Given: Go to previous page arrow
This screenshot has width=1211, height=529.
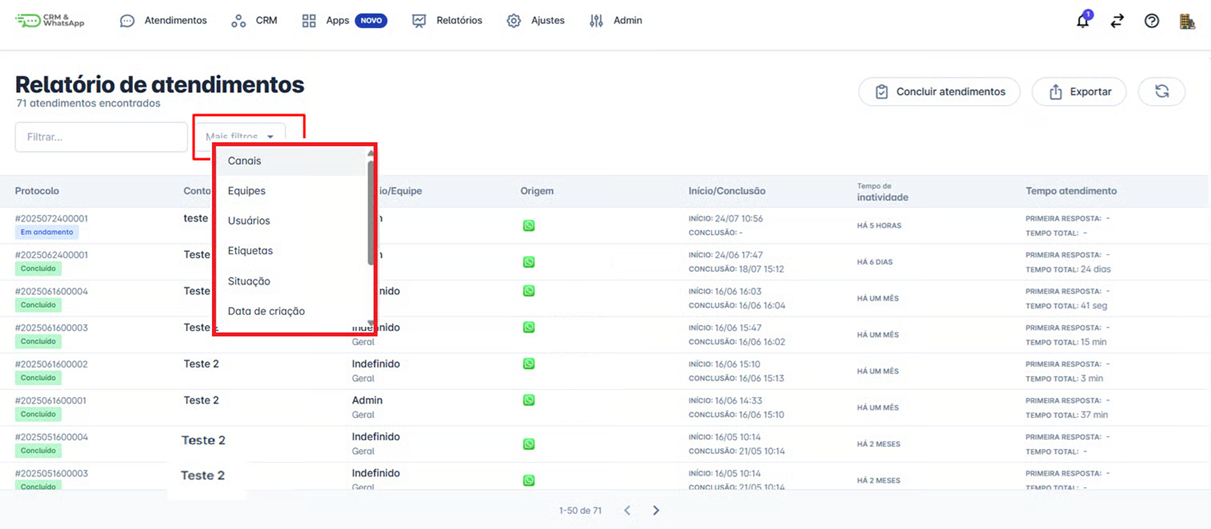Looking at the screenshot, I should click(x=627, y=510).
